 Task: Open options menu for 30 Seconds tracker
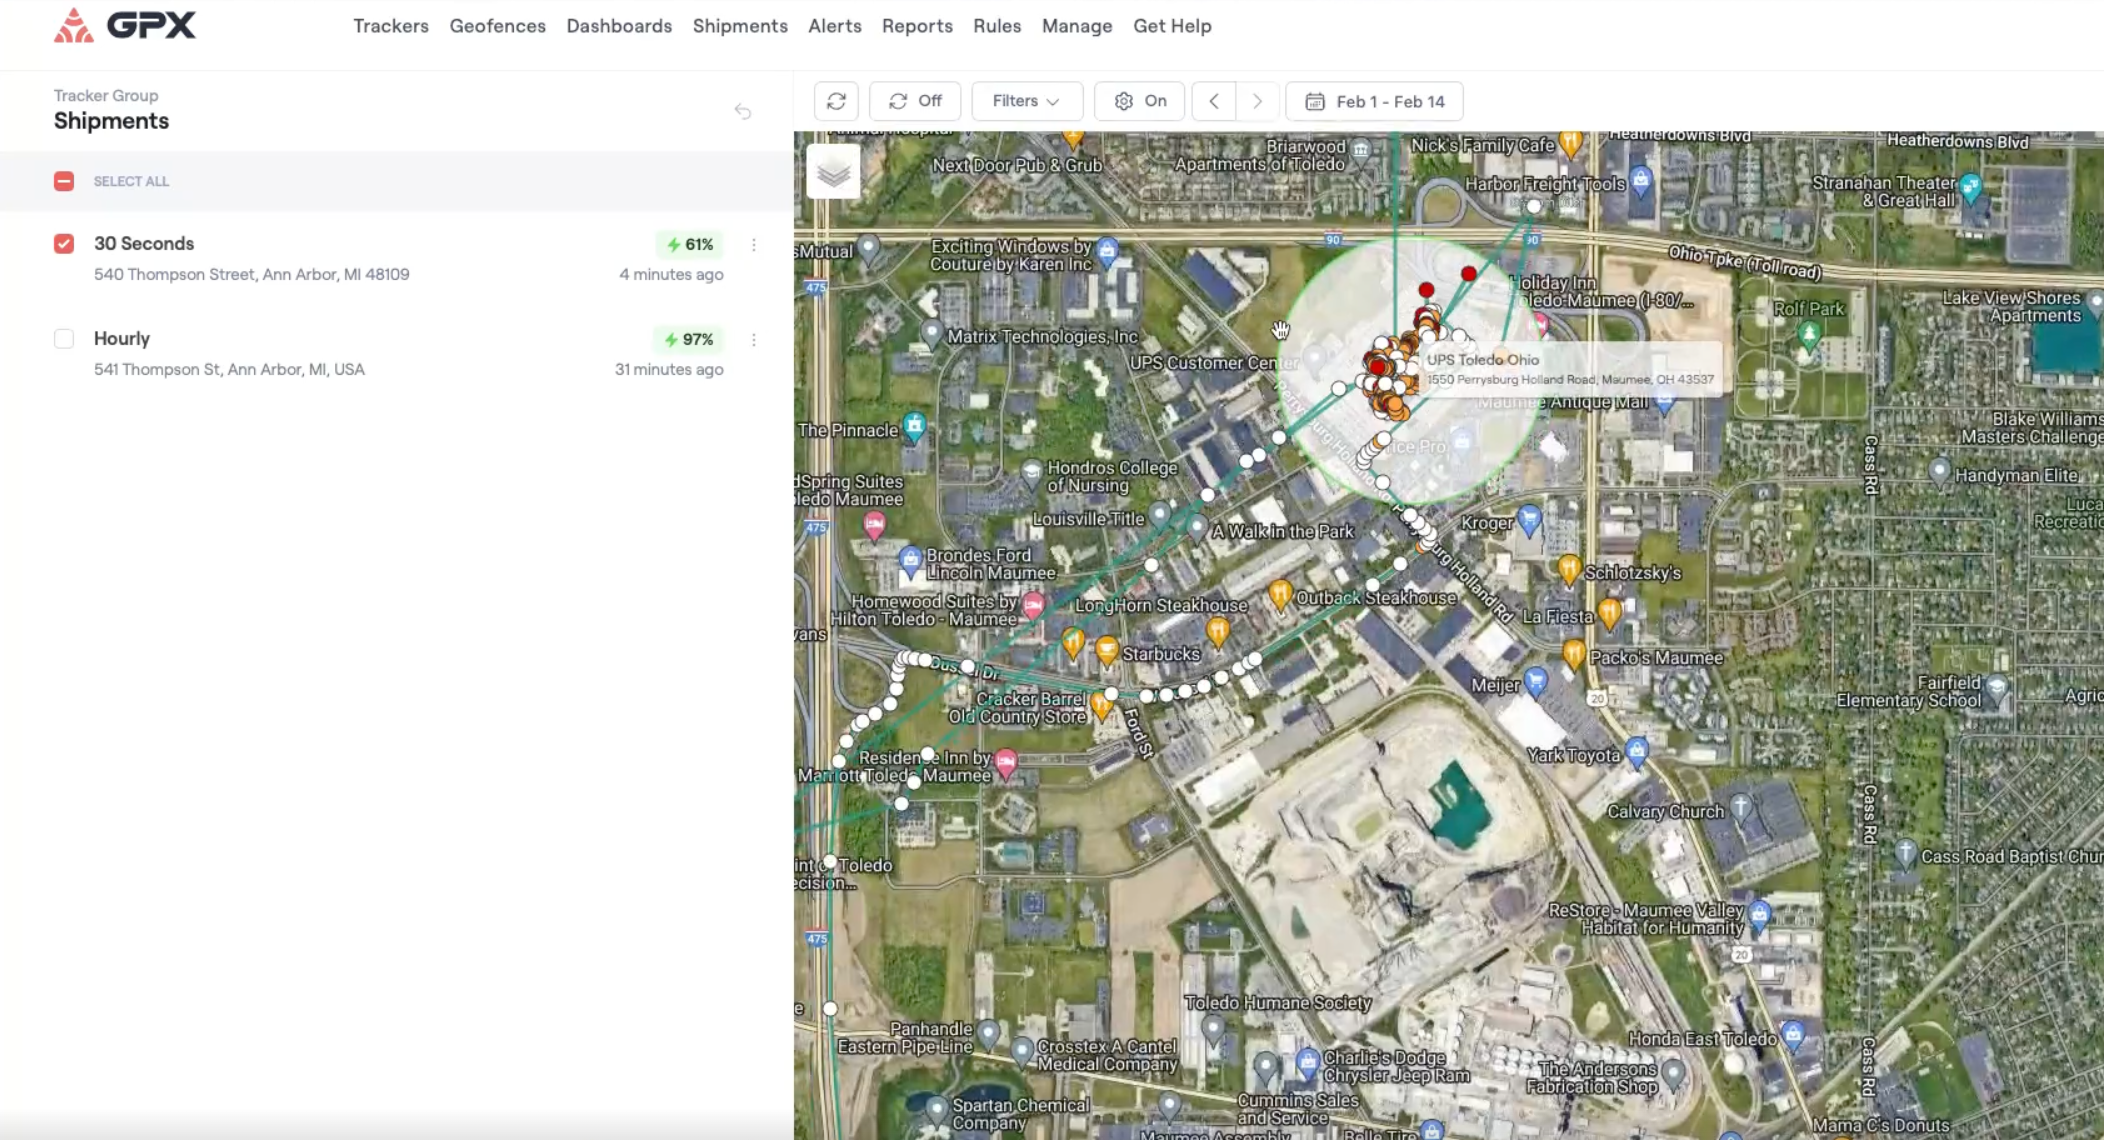pos(754,244)
